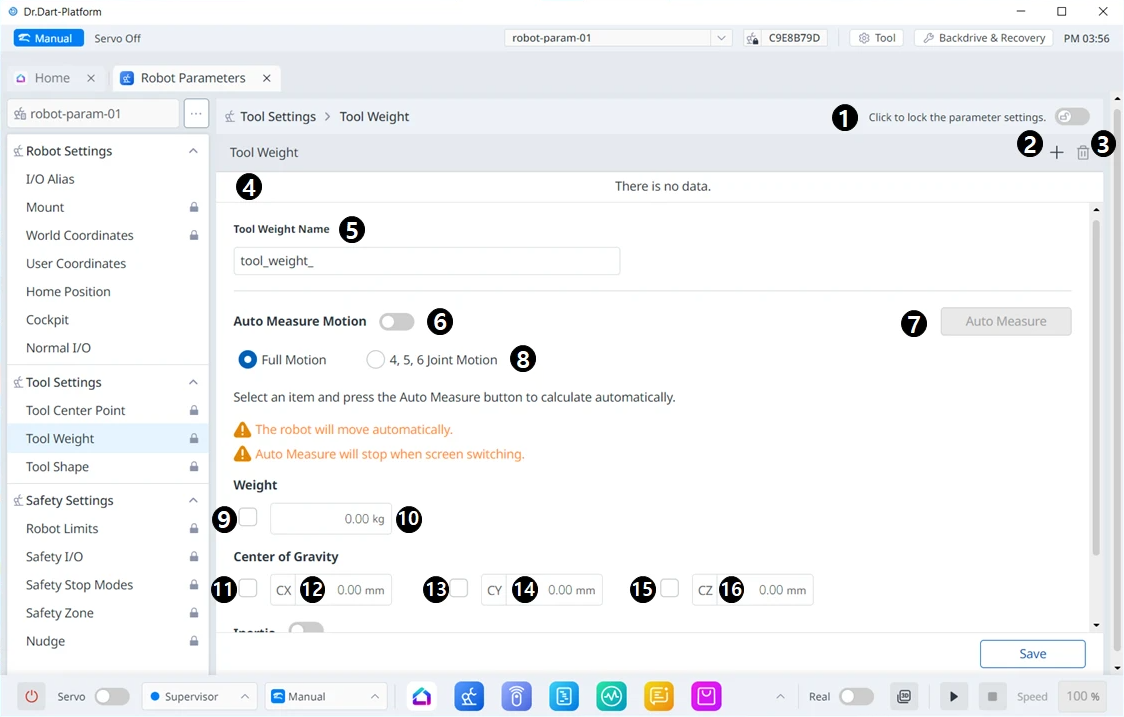The height and width of the screenshot is (717, 1124).
Task: Open the pink shopping bag store icon
Action: click(x=706, y=696)
